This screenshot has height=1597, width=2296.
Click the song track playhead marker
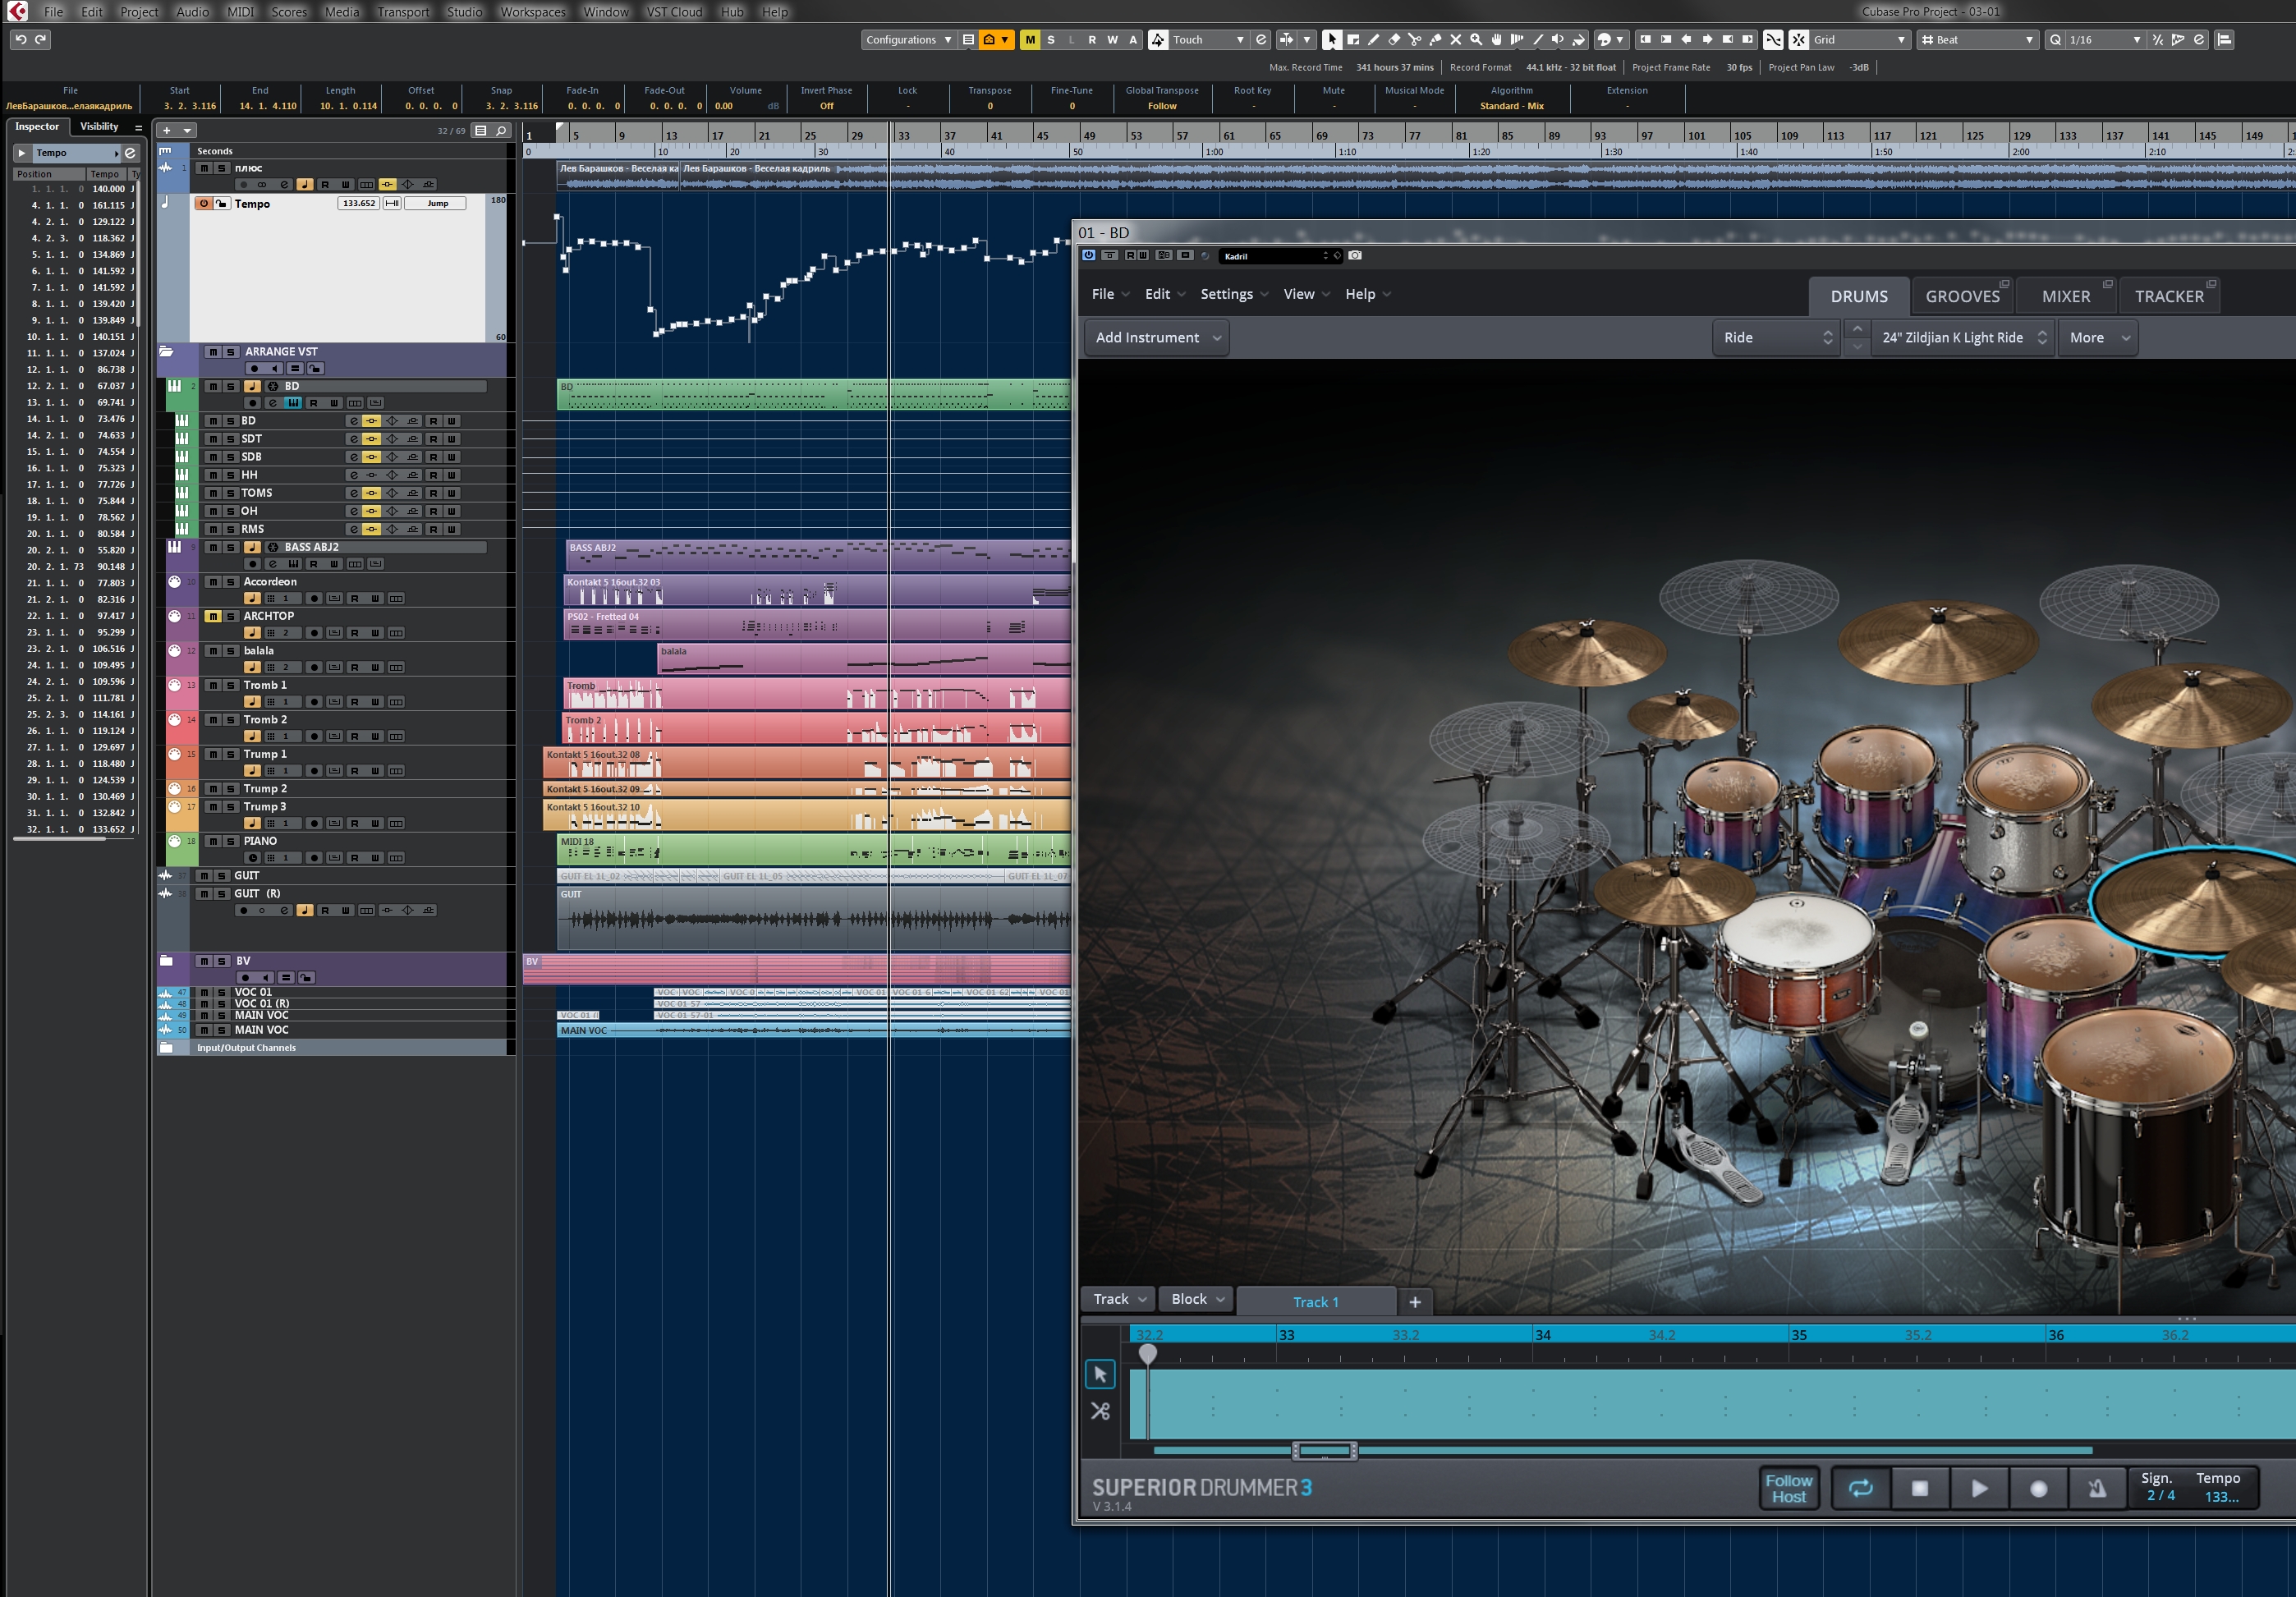pyautogui.click(x=1148, y=1353)
